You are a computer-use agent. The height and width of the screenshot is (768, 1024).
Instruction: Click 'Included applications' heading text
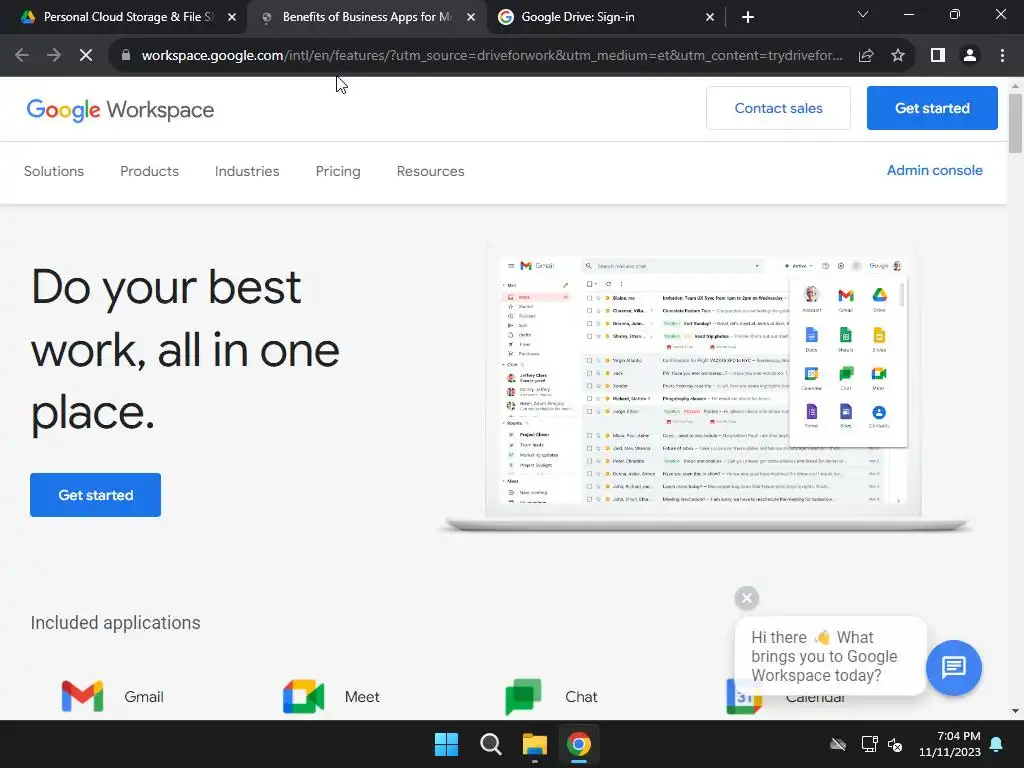[116, 623]
